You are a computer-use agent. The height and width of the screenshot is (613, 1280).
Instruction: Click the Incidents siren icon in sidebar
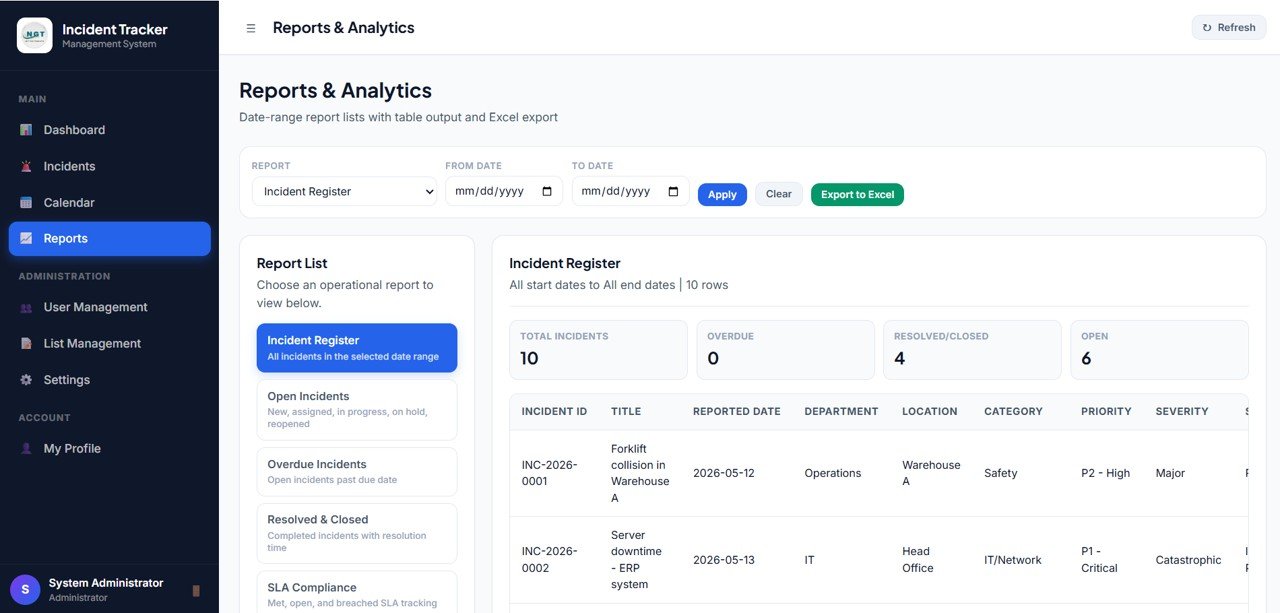click(x=26, y=166)
